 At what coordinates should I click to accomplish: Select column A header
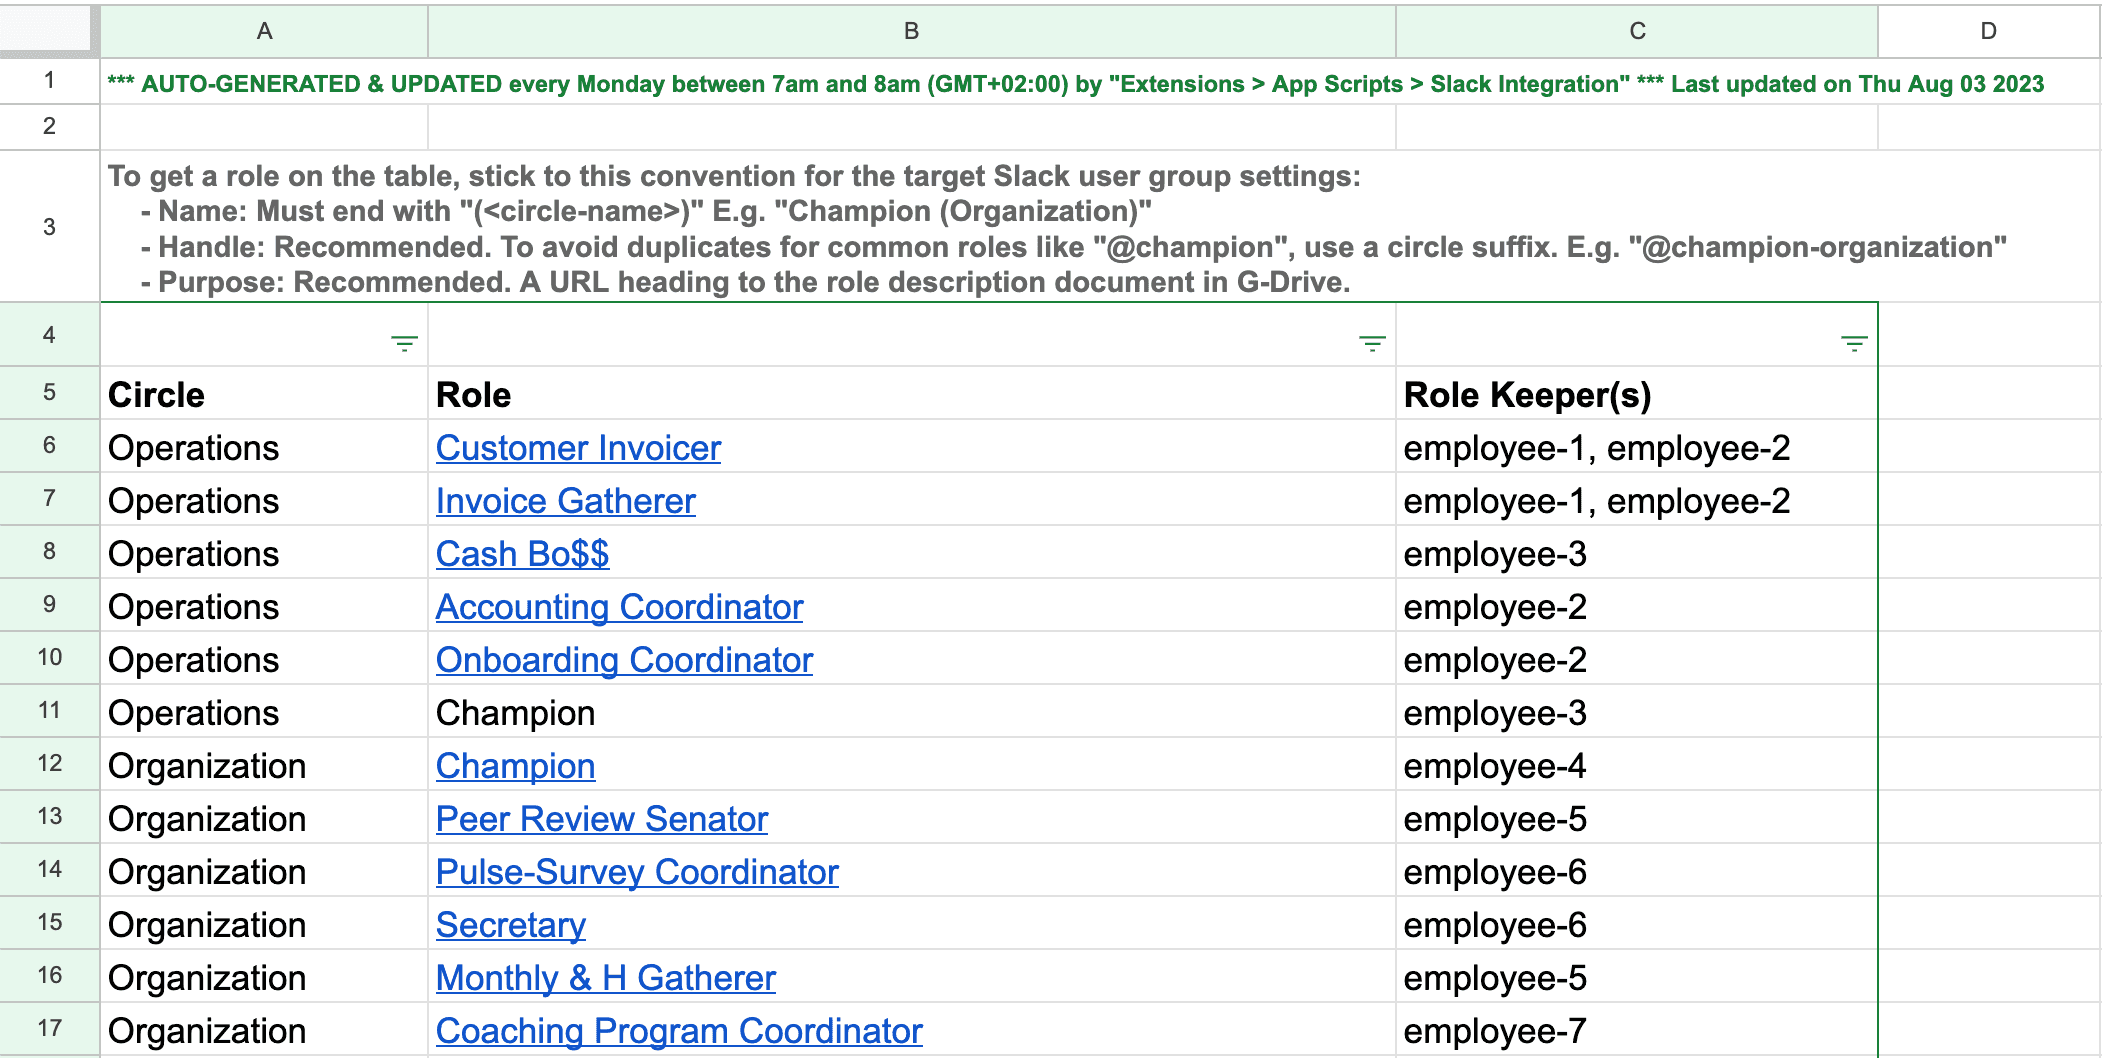point(264,31)
